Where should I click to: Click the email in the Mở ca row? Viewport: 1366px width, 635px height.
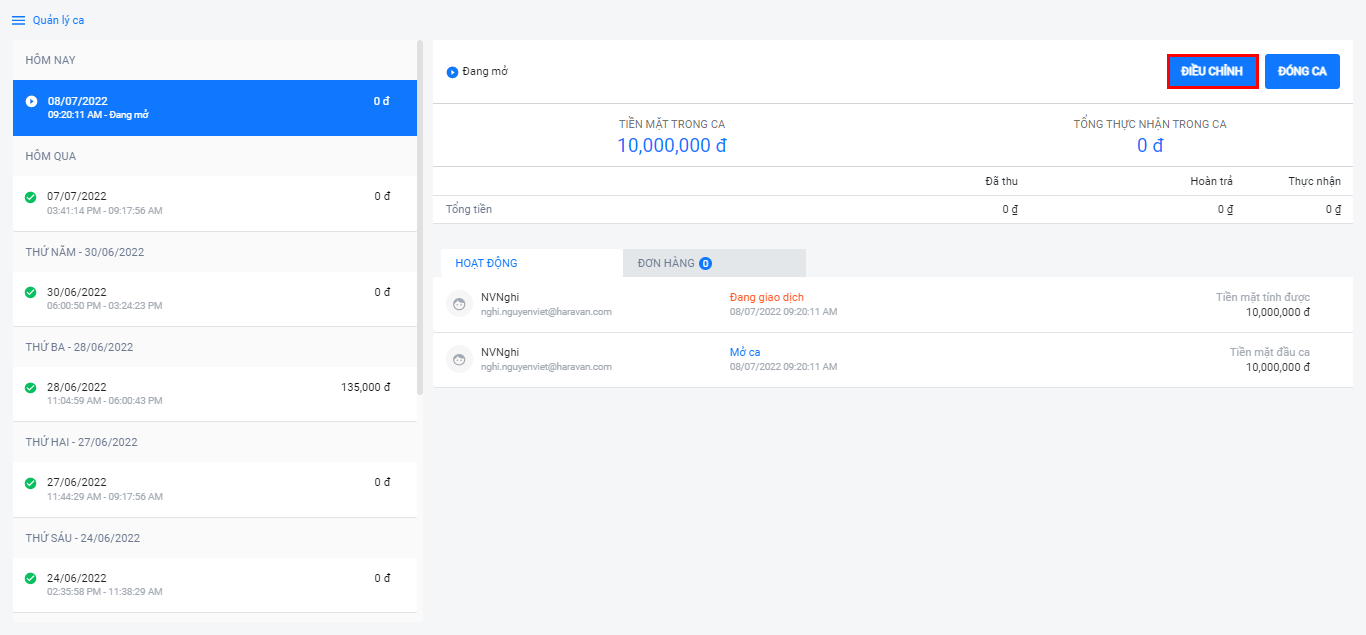click(546, 367)
